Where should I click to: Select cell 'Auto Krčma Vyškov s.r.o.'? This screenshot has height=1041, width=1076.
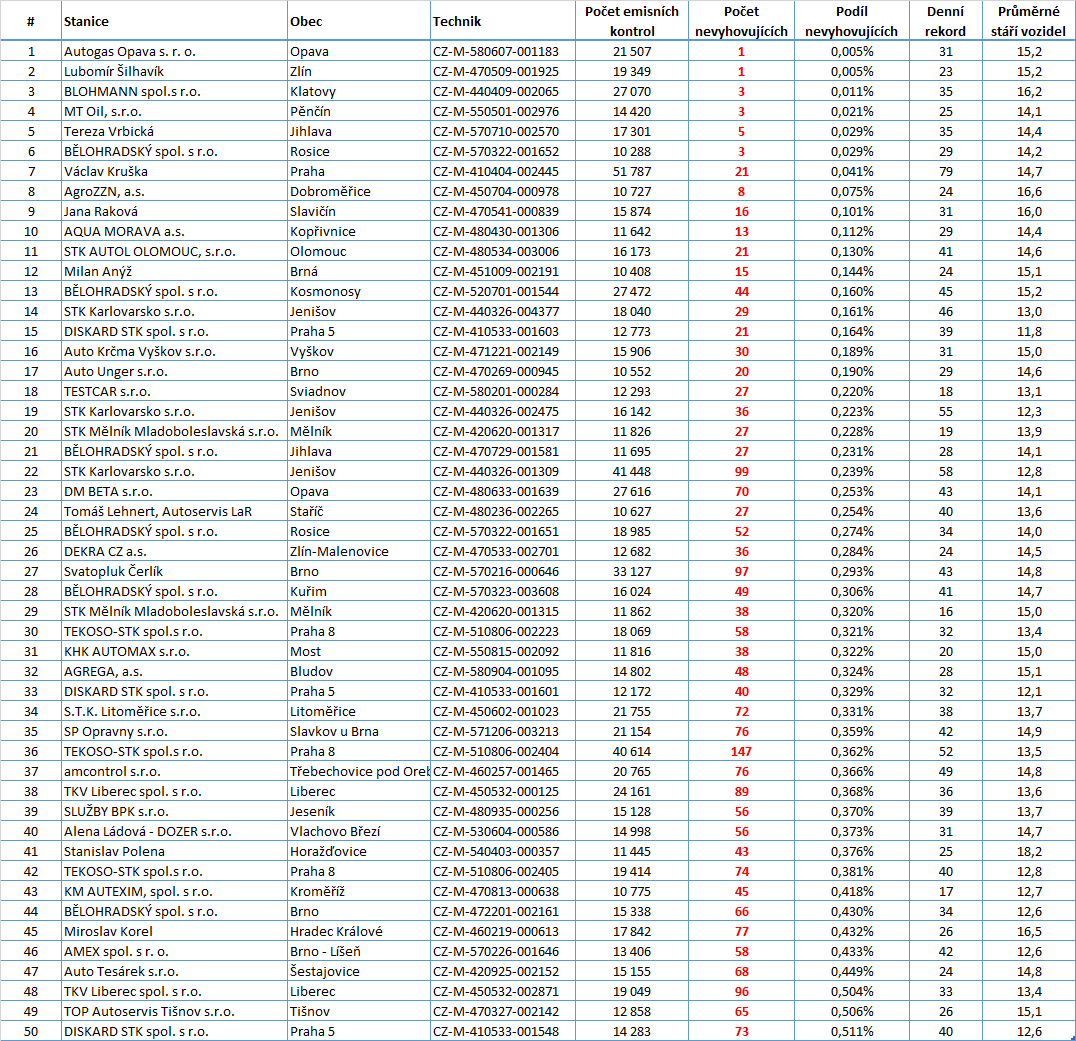coord(174,351)
